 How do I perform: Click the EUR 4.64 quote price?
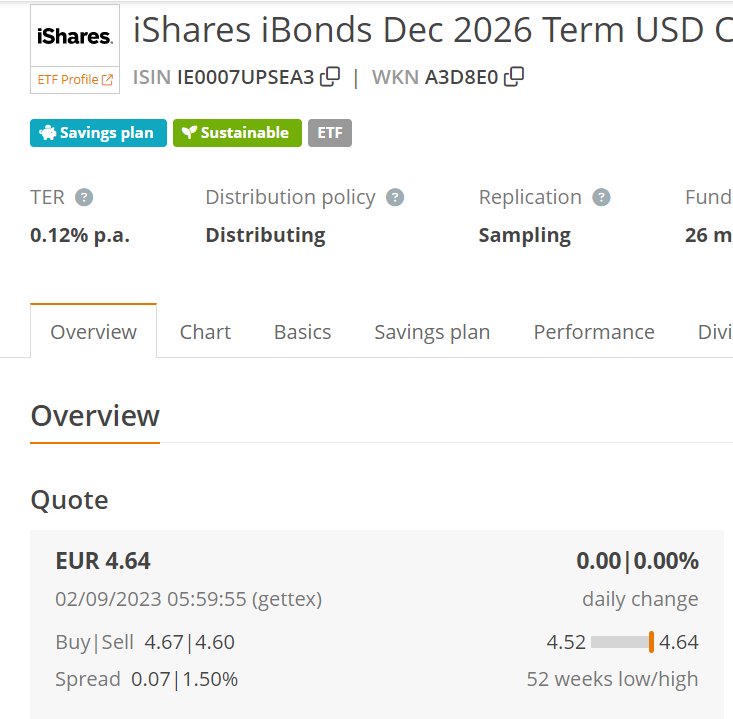click(x=103, y=561)
